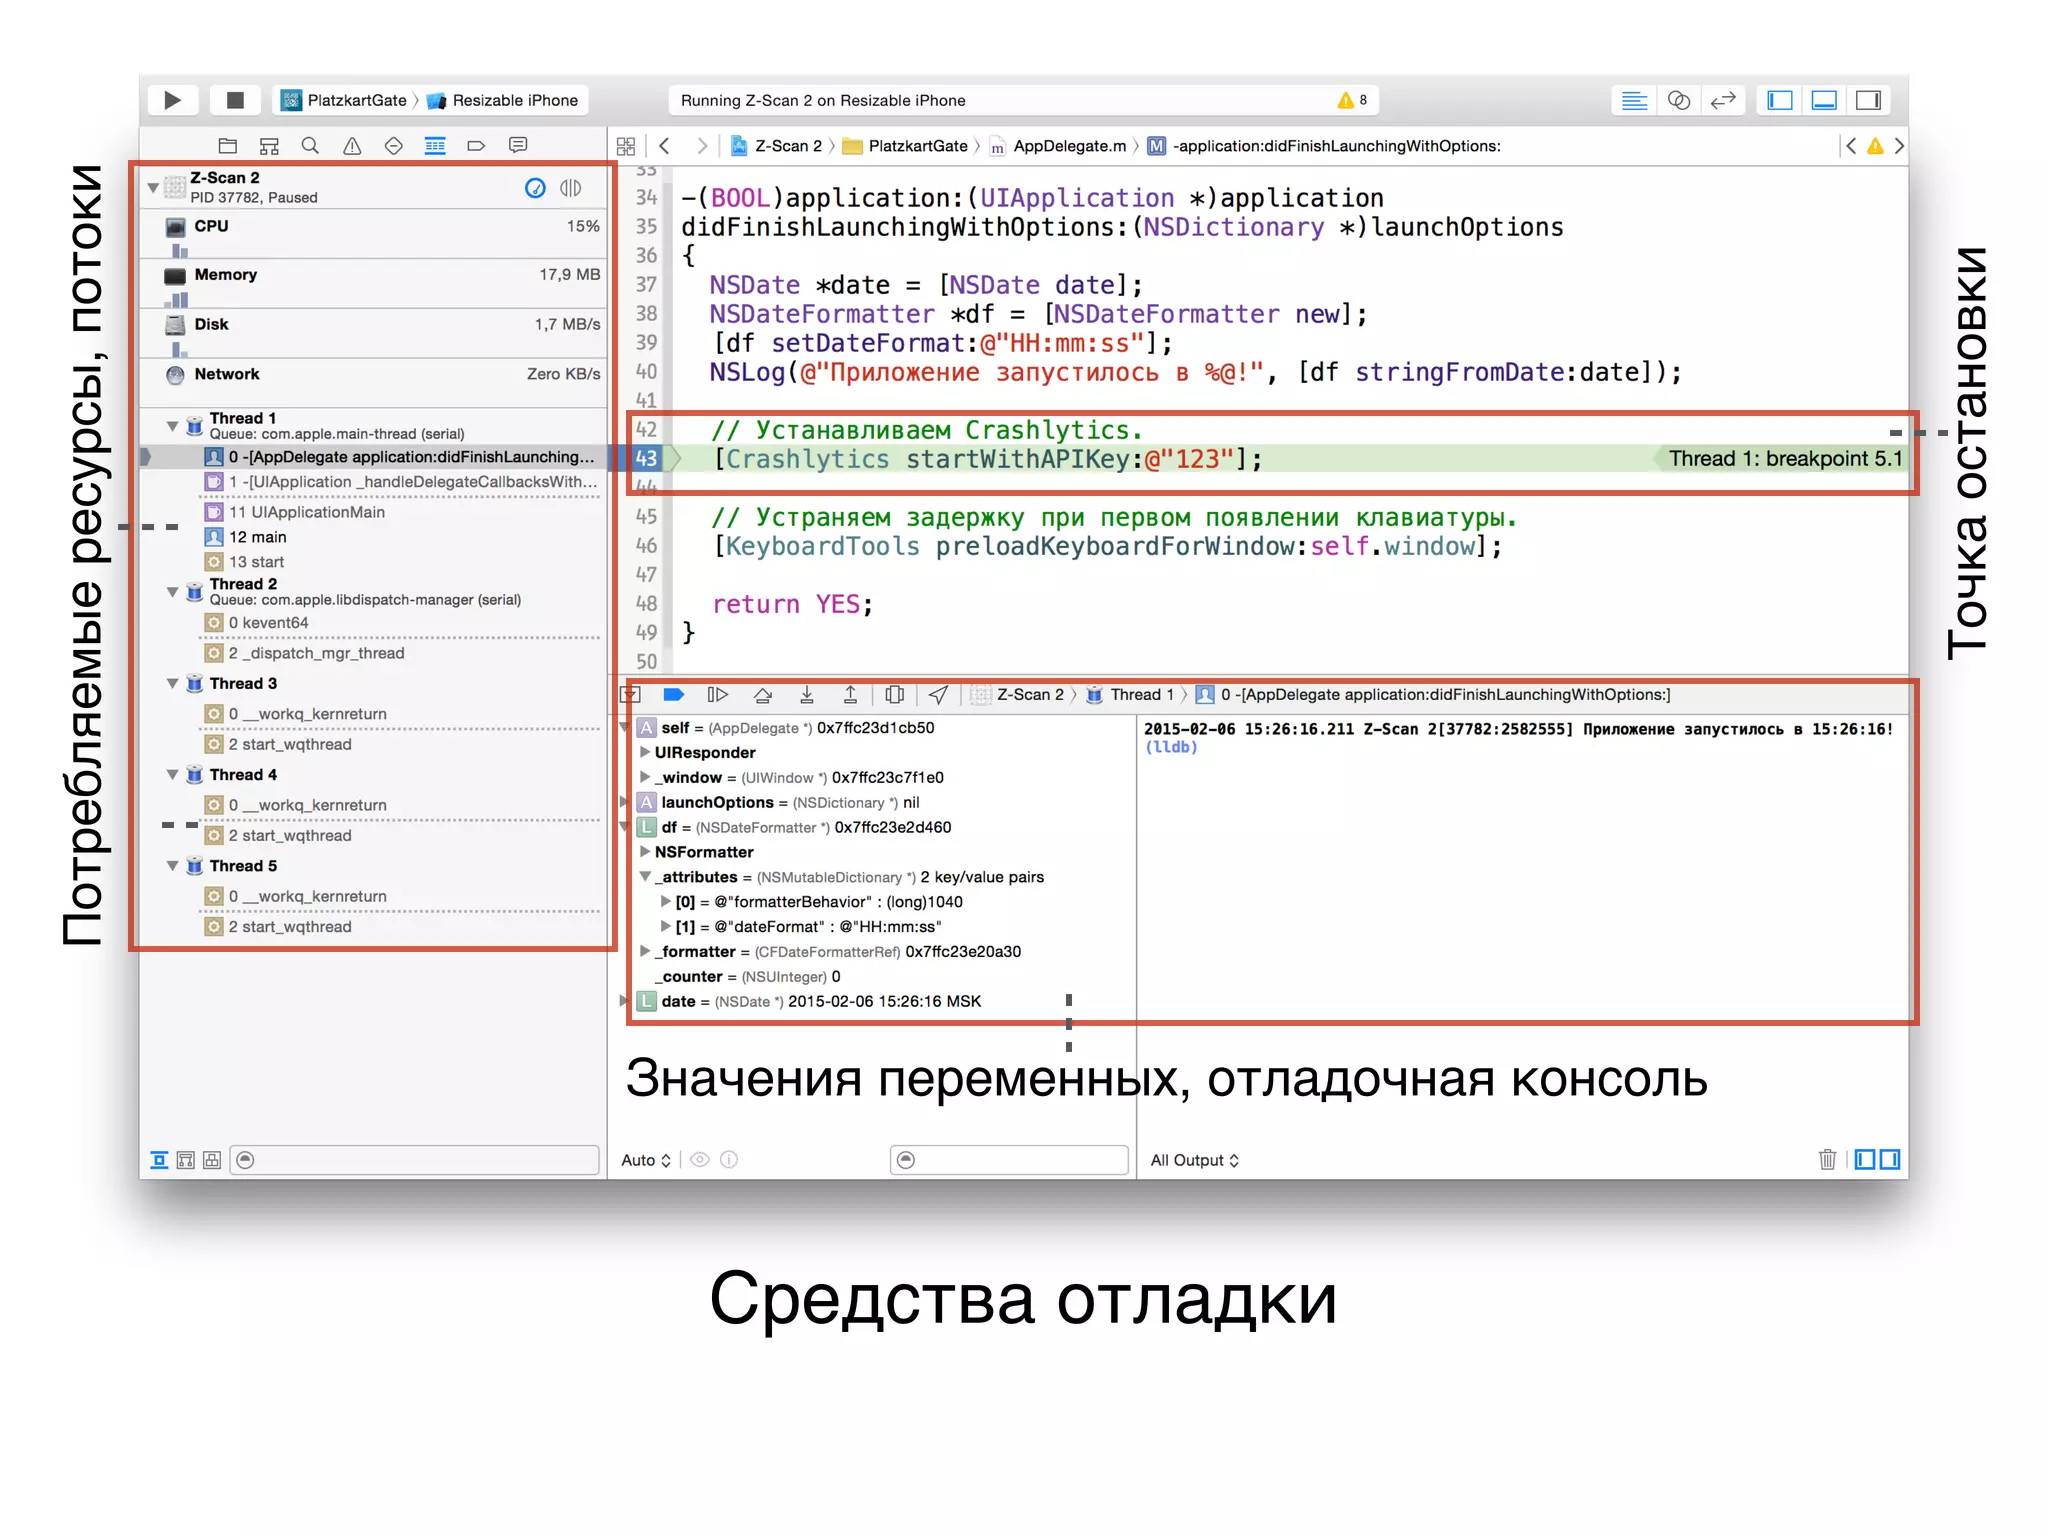Click the Run (play) button in toolbar
2048x1536 pixels.
coord(172,100)
